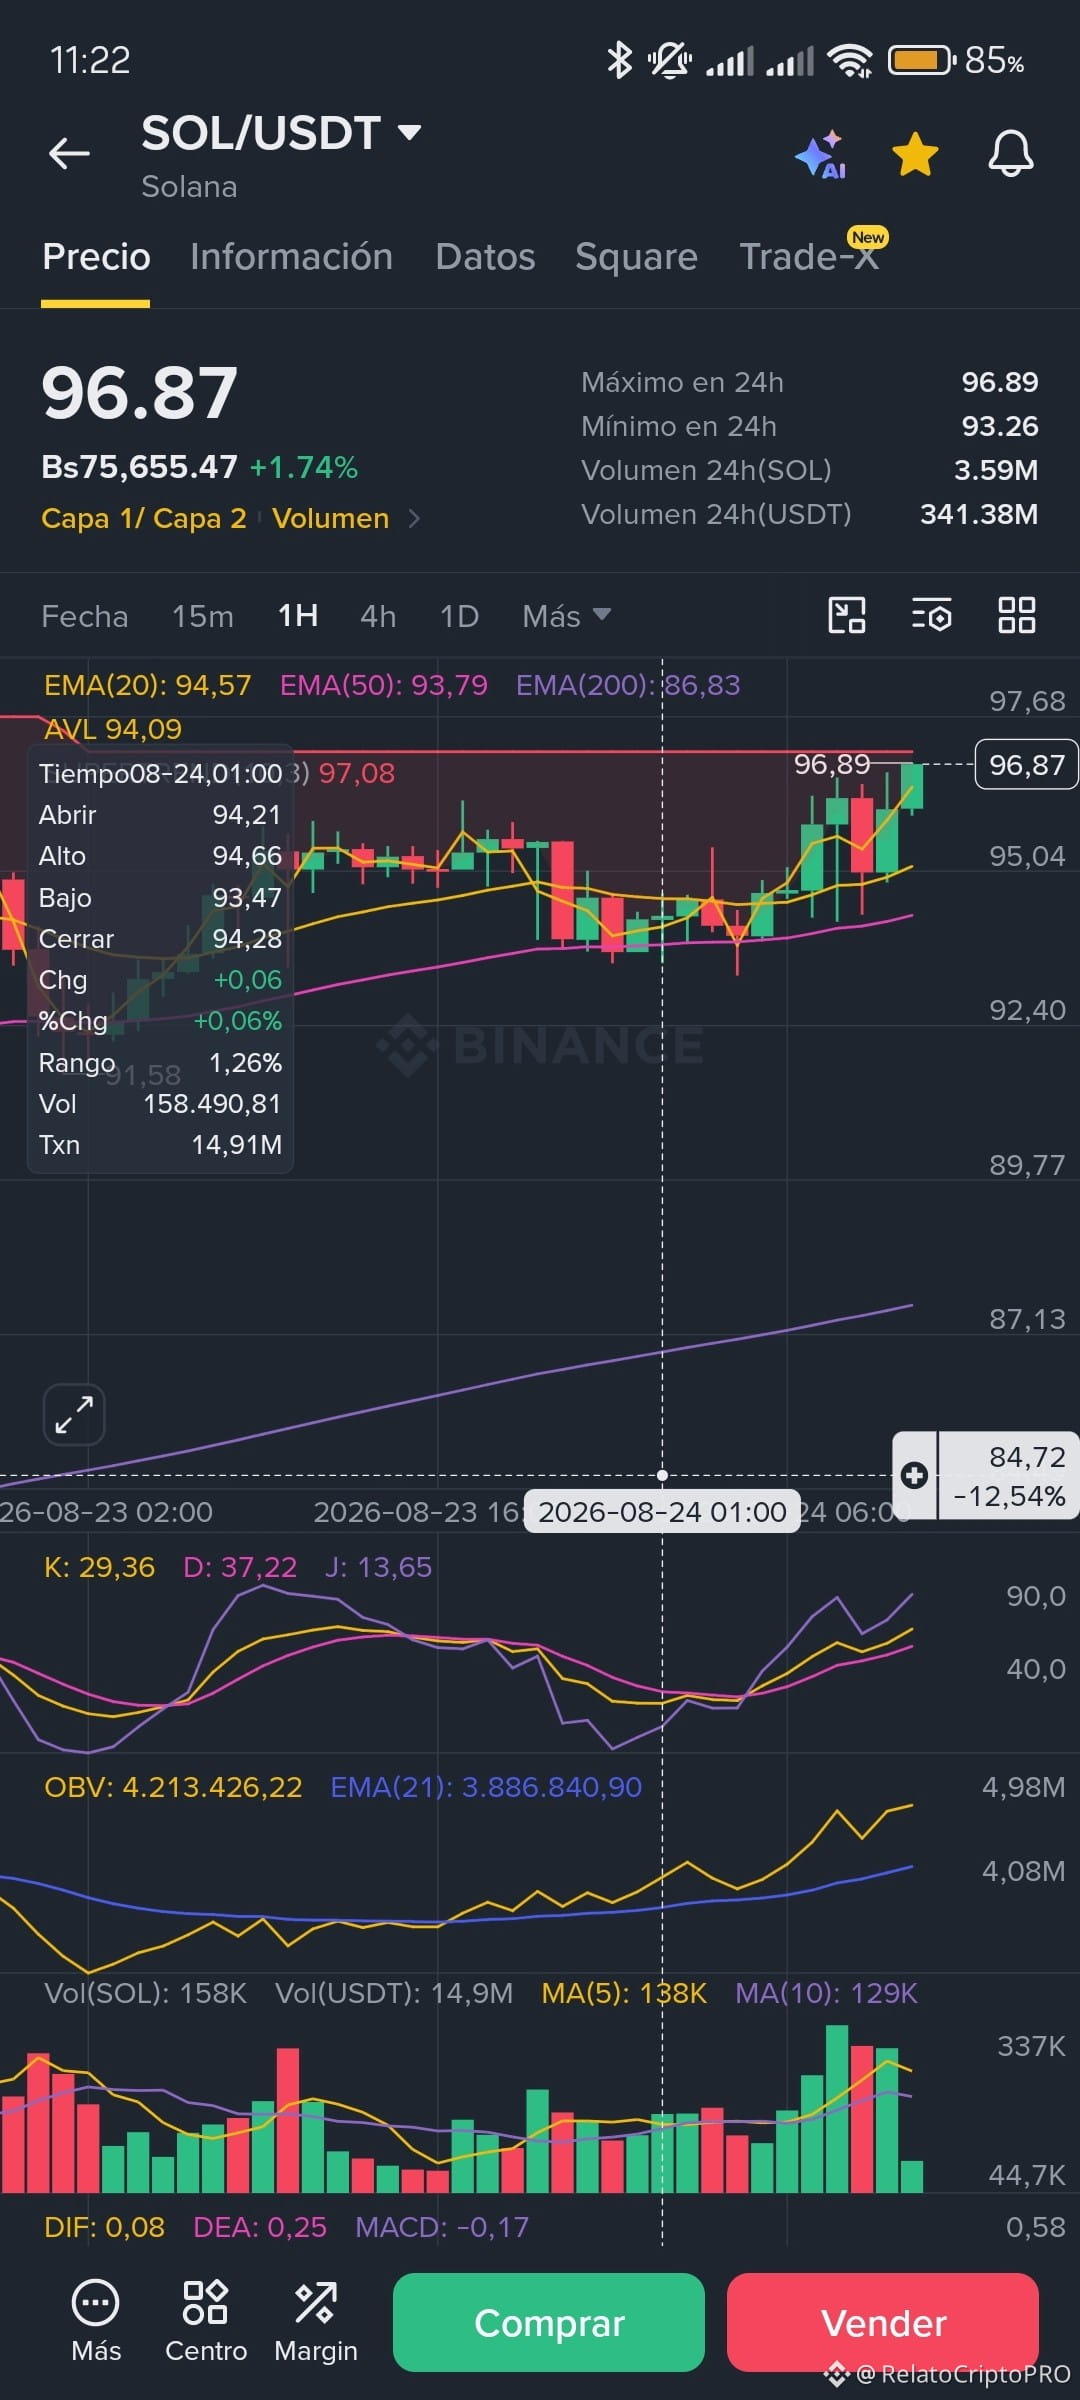Tap the green Comprar button
1080x2400 pixels.
pyautogui.click(x=549, y=2322)
